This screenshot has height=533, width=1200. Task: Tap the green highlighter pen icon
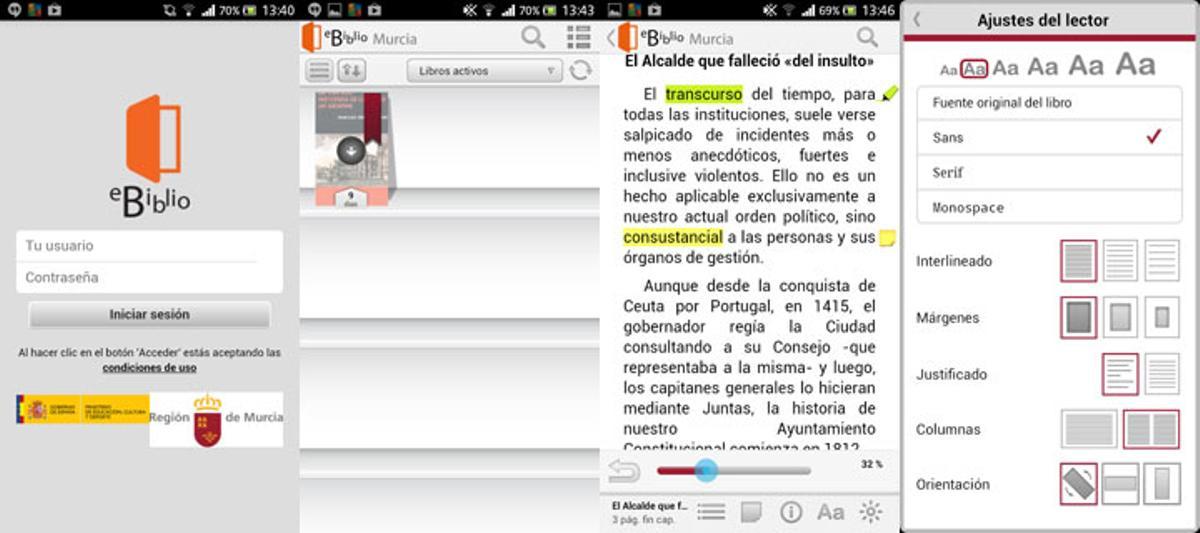(888, 94)
